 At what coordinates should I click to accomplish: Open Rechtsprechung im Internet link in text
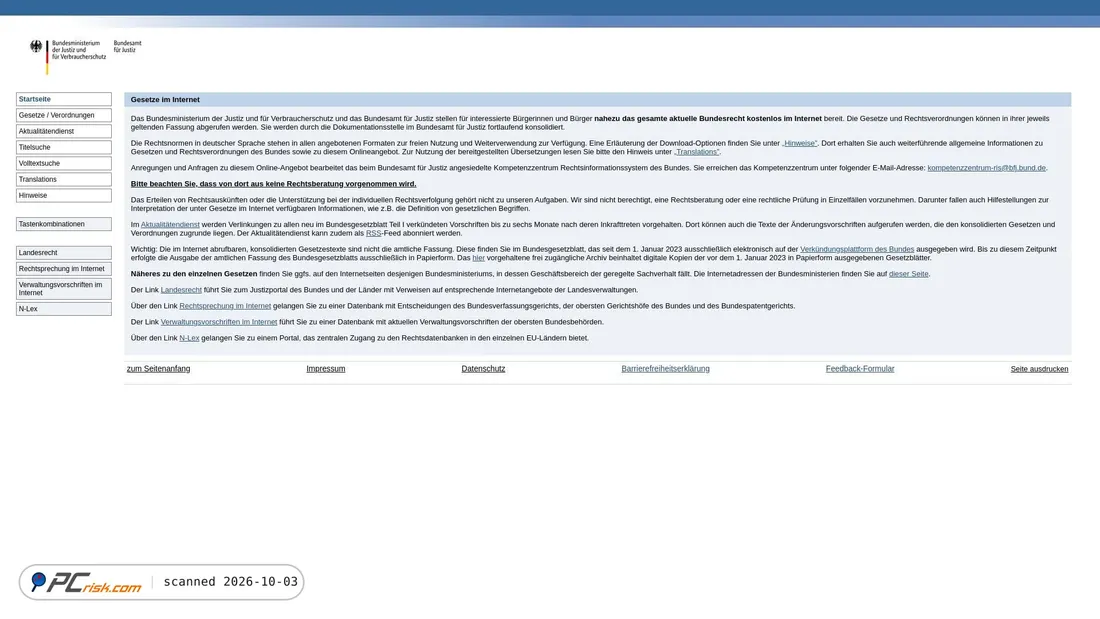click(x=225, y=306)
